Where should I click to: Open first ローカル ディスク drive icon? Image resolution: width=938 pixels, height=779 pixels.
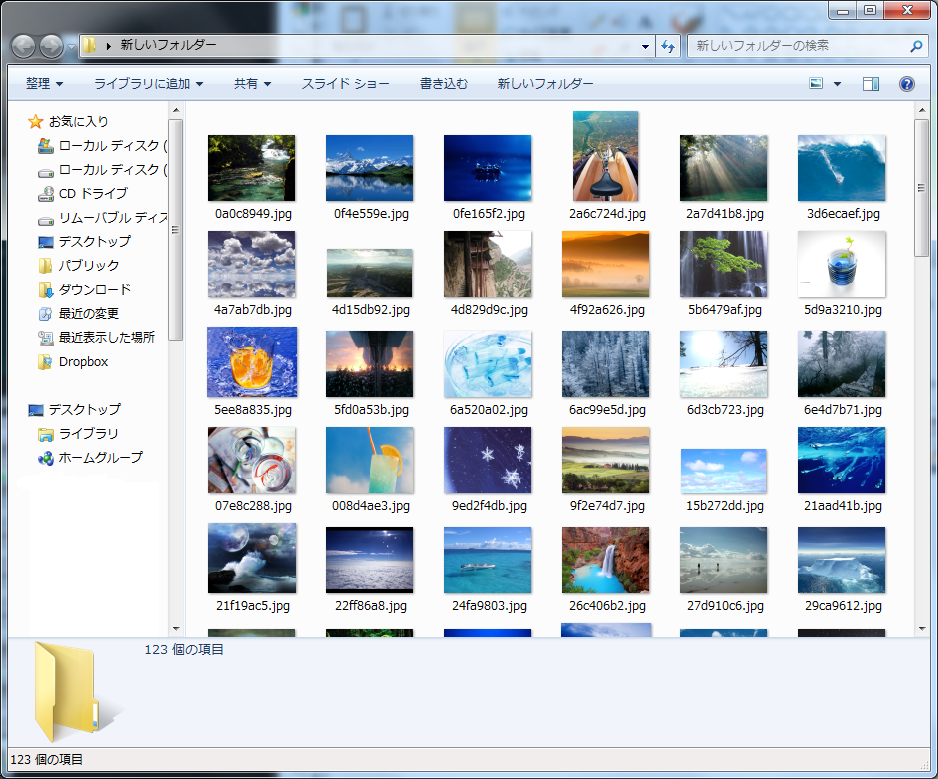point(45,145)
